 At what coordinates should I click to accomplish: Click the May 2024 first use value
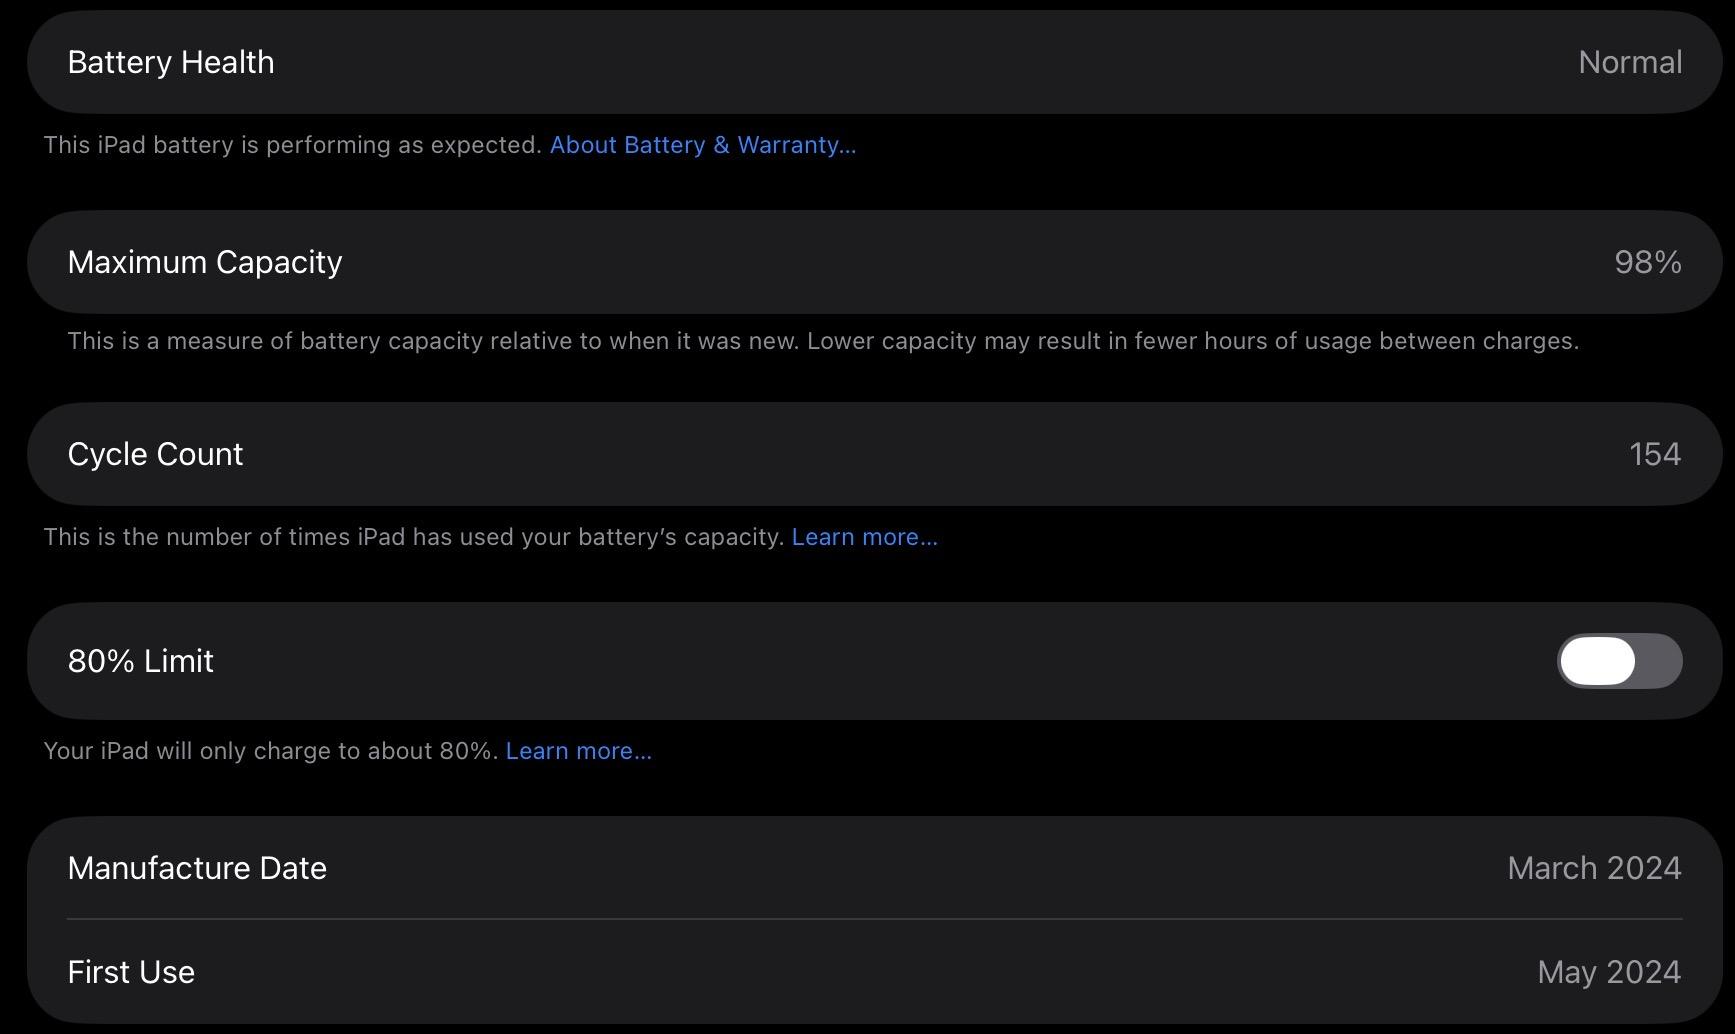tap(1608, 972)
